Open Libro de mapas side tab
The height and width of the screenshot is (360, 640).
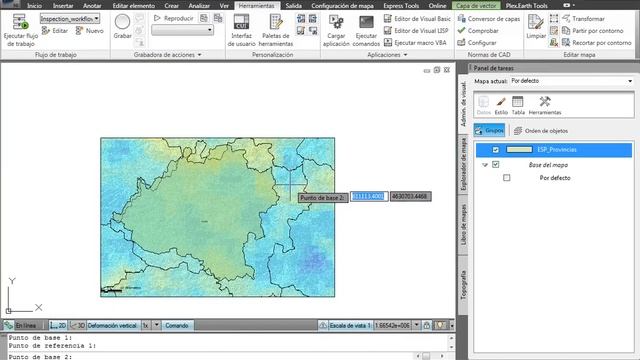click(463, 224)
